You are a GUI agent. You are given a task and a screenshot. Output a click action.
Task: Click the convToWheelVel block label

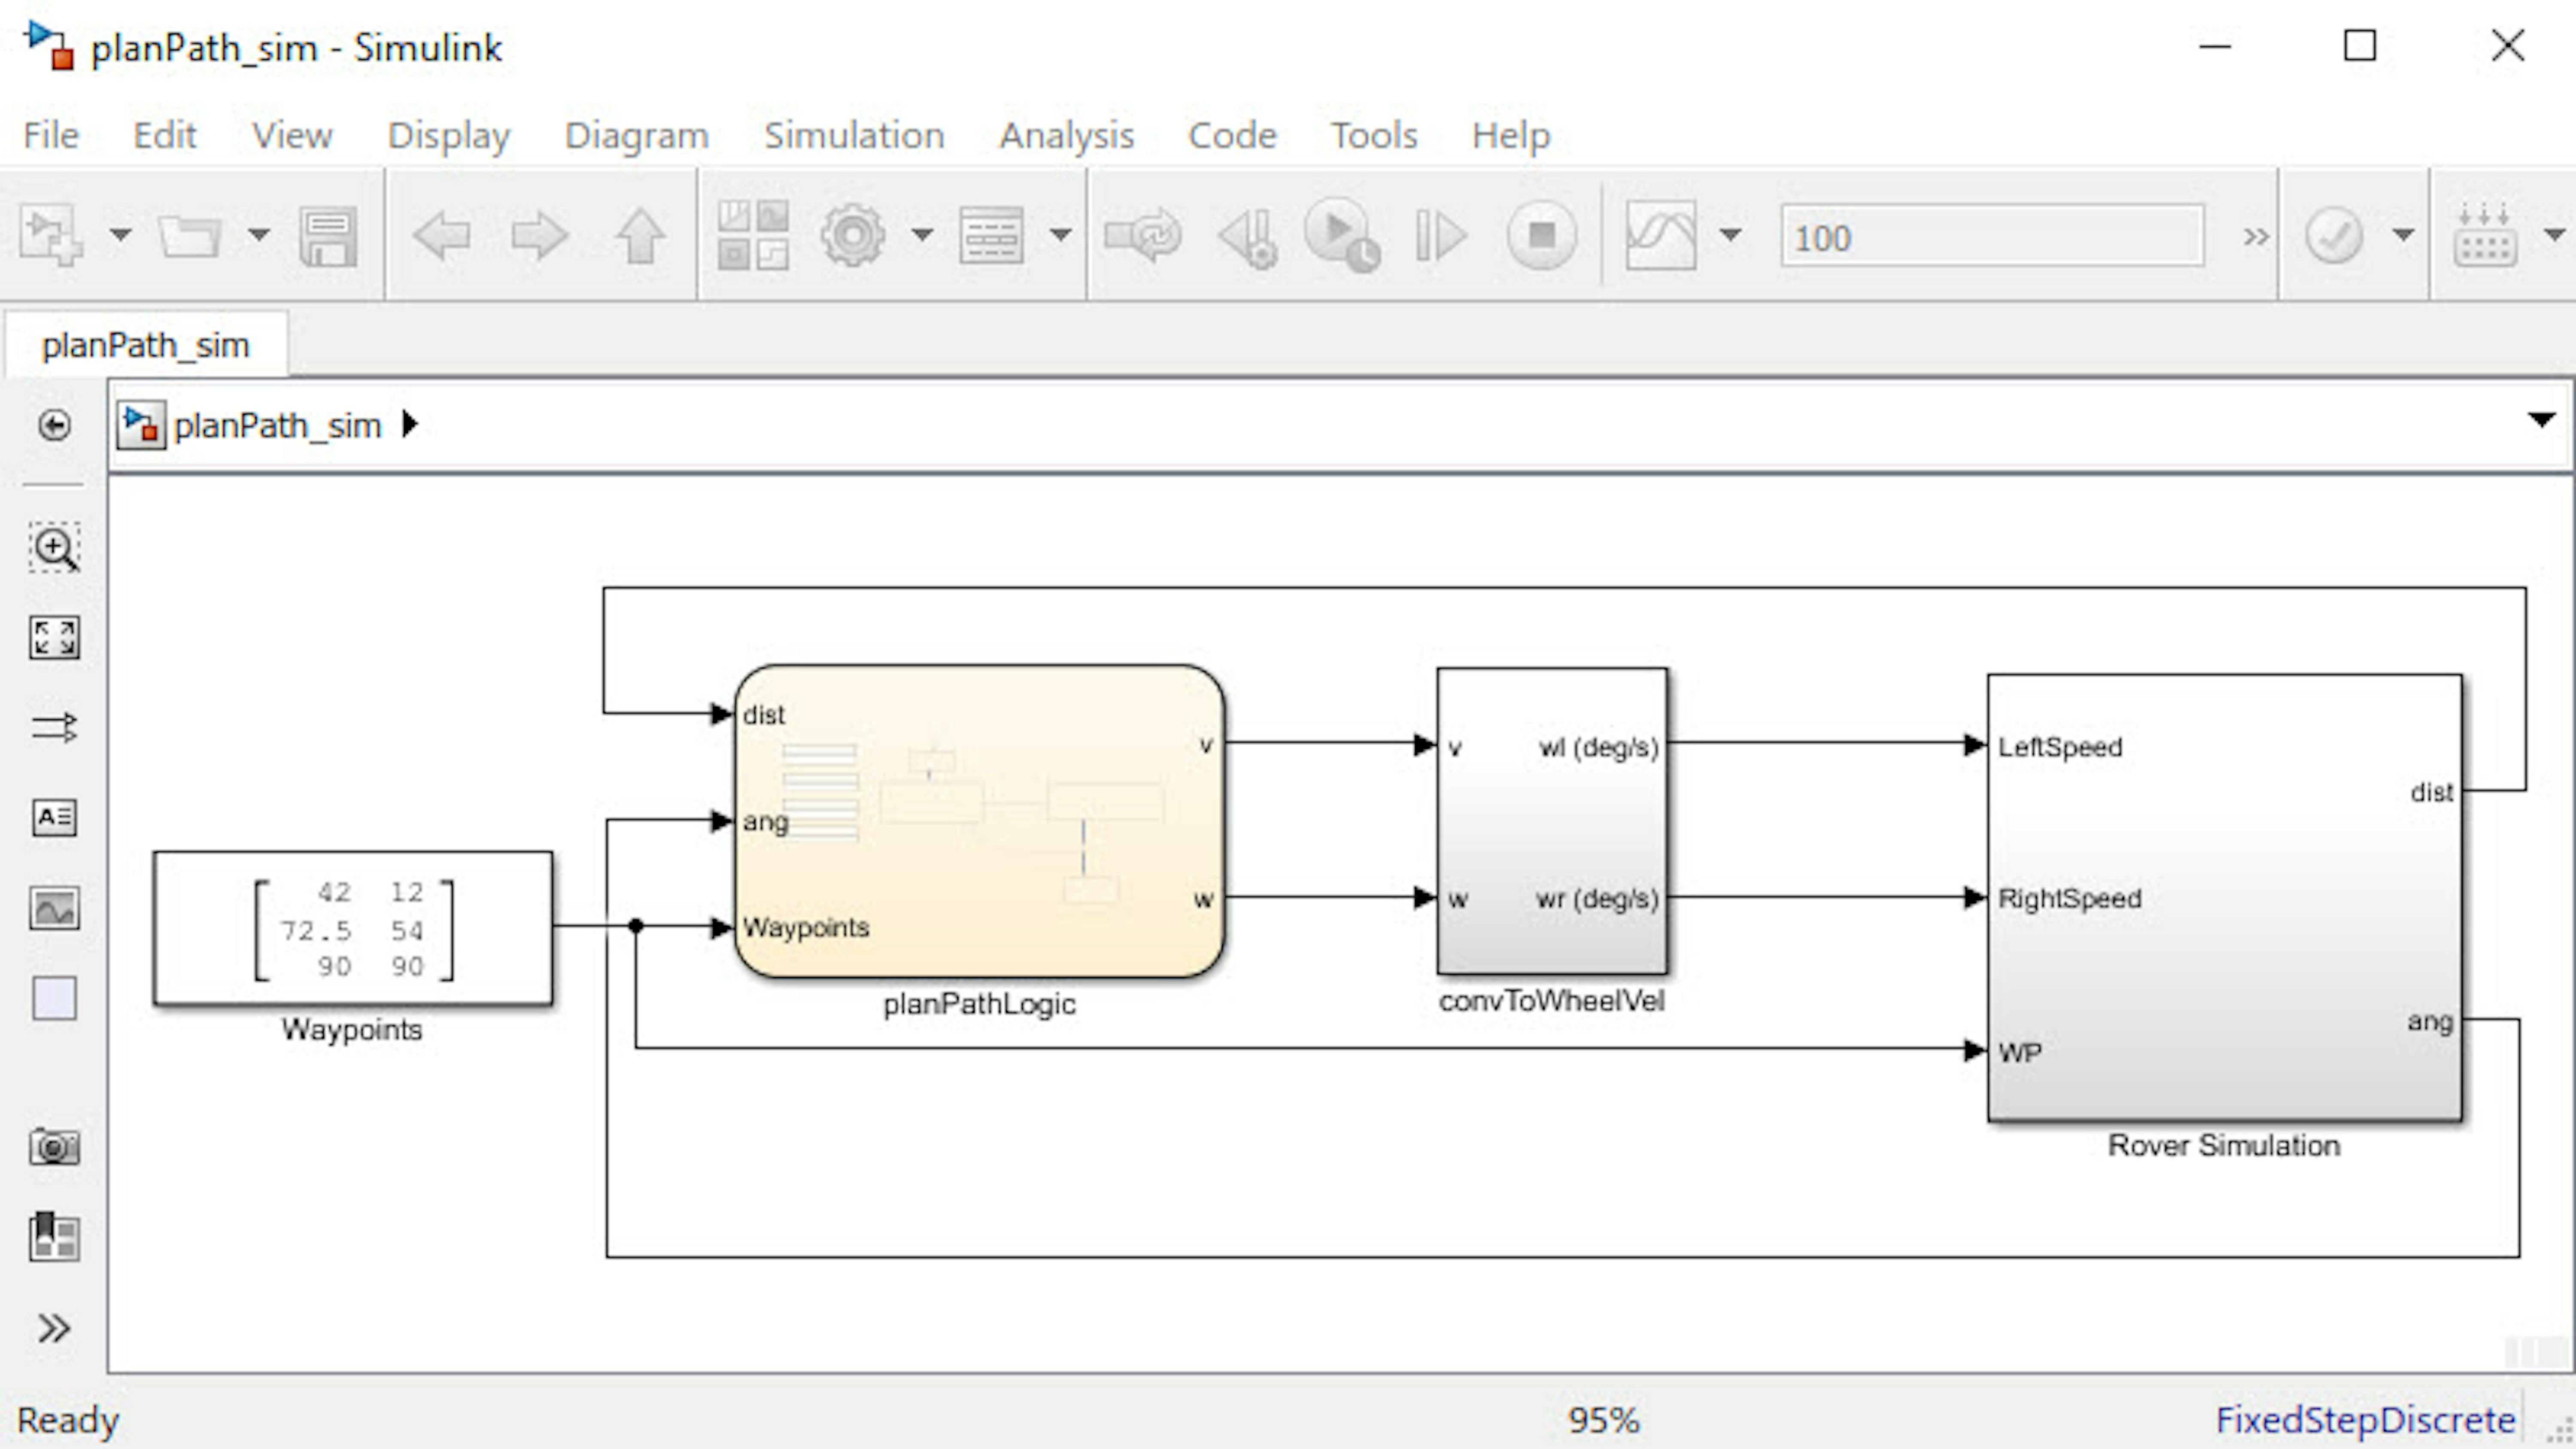(1552, 1001)
